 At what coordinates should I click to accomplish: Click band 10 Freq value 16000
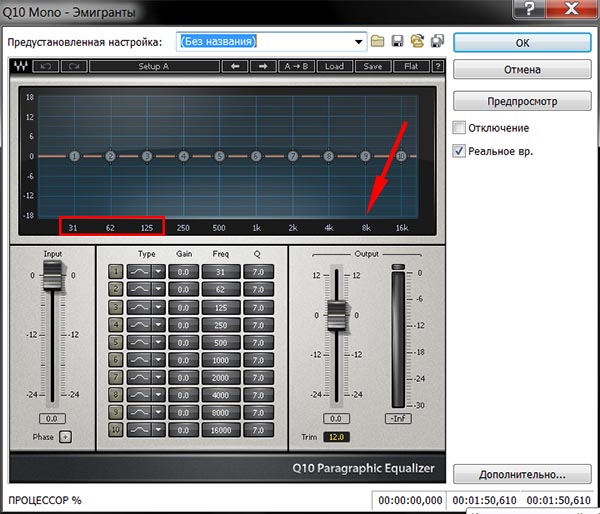coord(221,430)
